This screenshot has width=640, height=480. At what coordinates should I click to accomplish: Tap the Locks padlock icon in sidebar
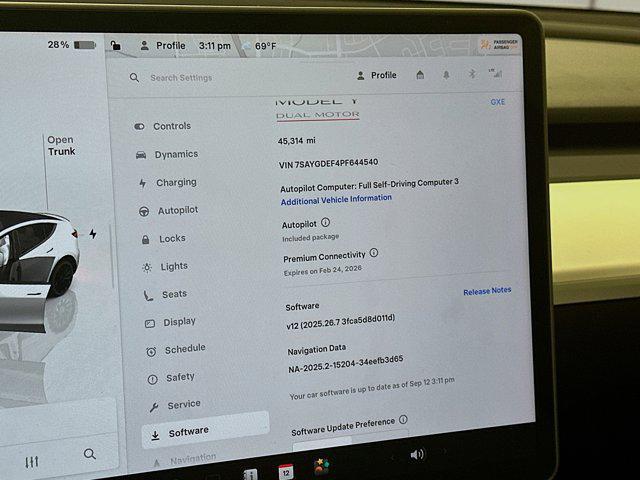click(145, 240)
